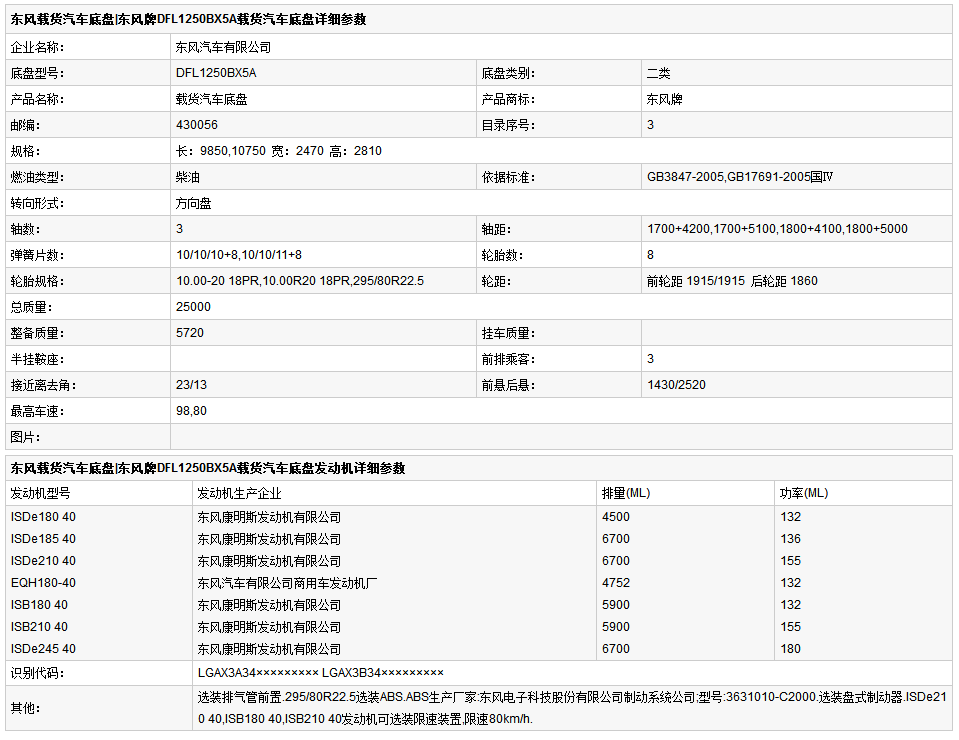The image size is (959, 740).
Task: Click the ISDe245 40 engine entry
Action: pos(43,649)
